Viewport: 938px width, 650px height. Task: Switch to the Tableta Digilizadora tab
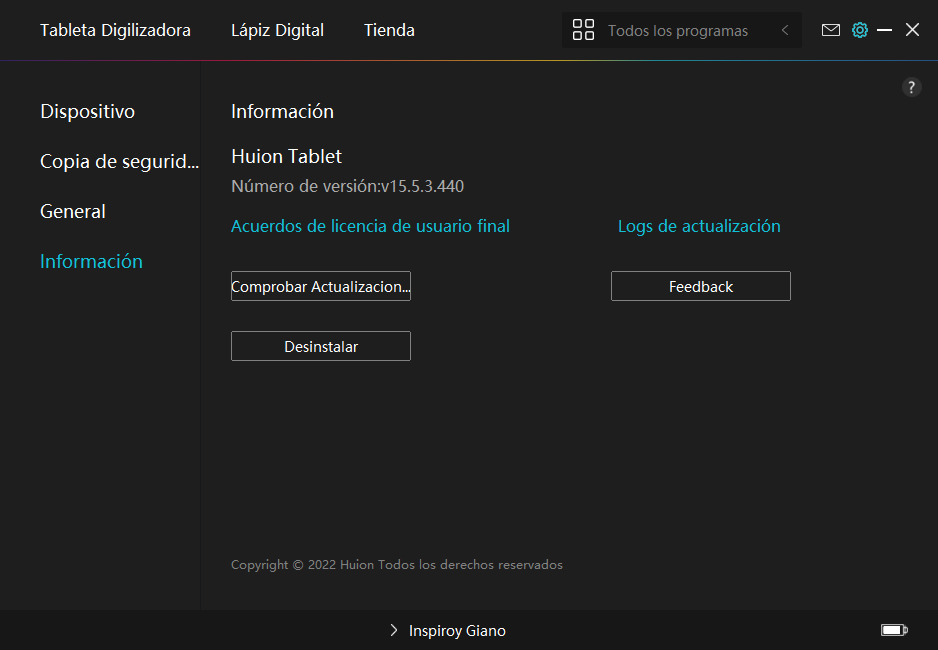pos(115,30)
